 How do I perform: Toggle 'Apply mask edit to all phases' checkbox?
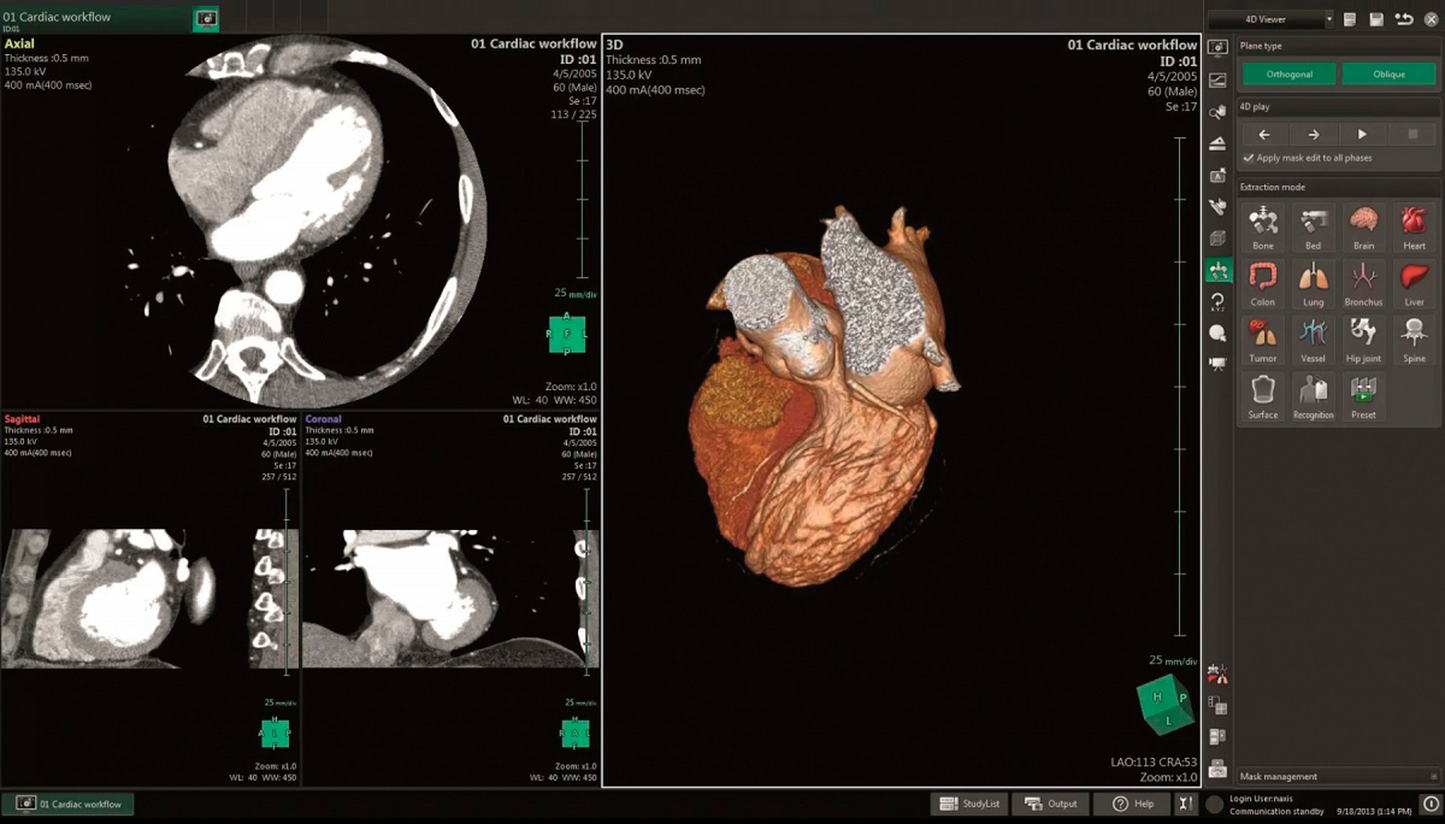1249,158
